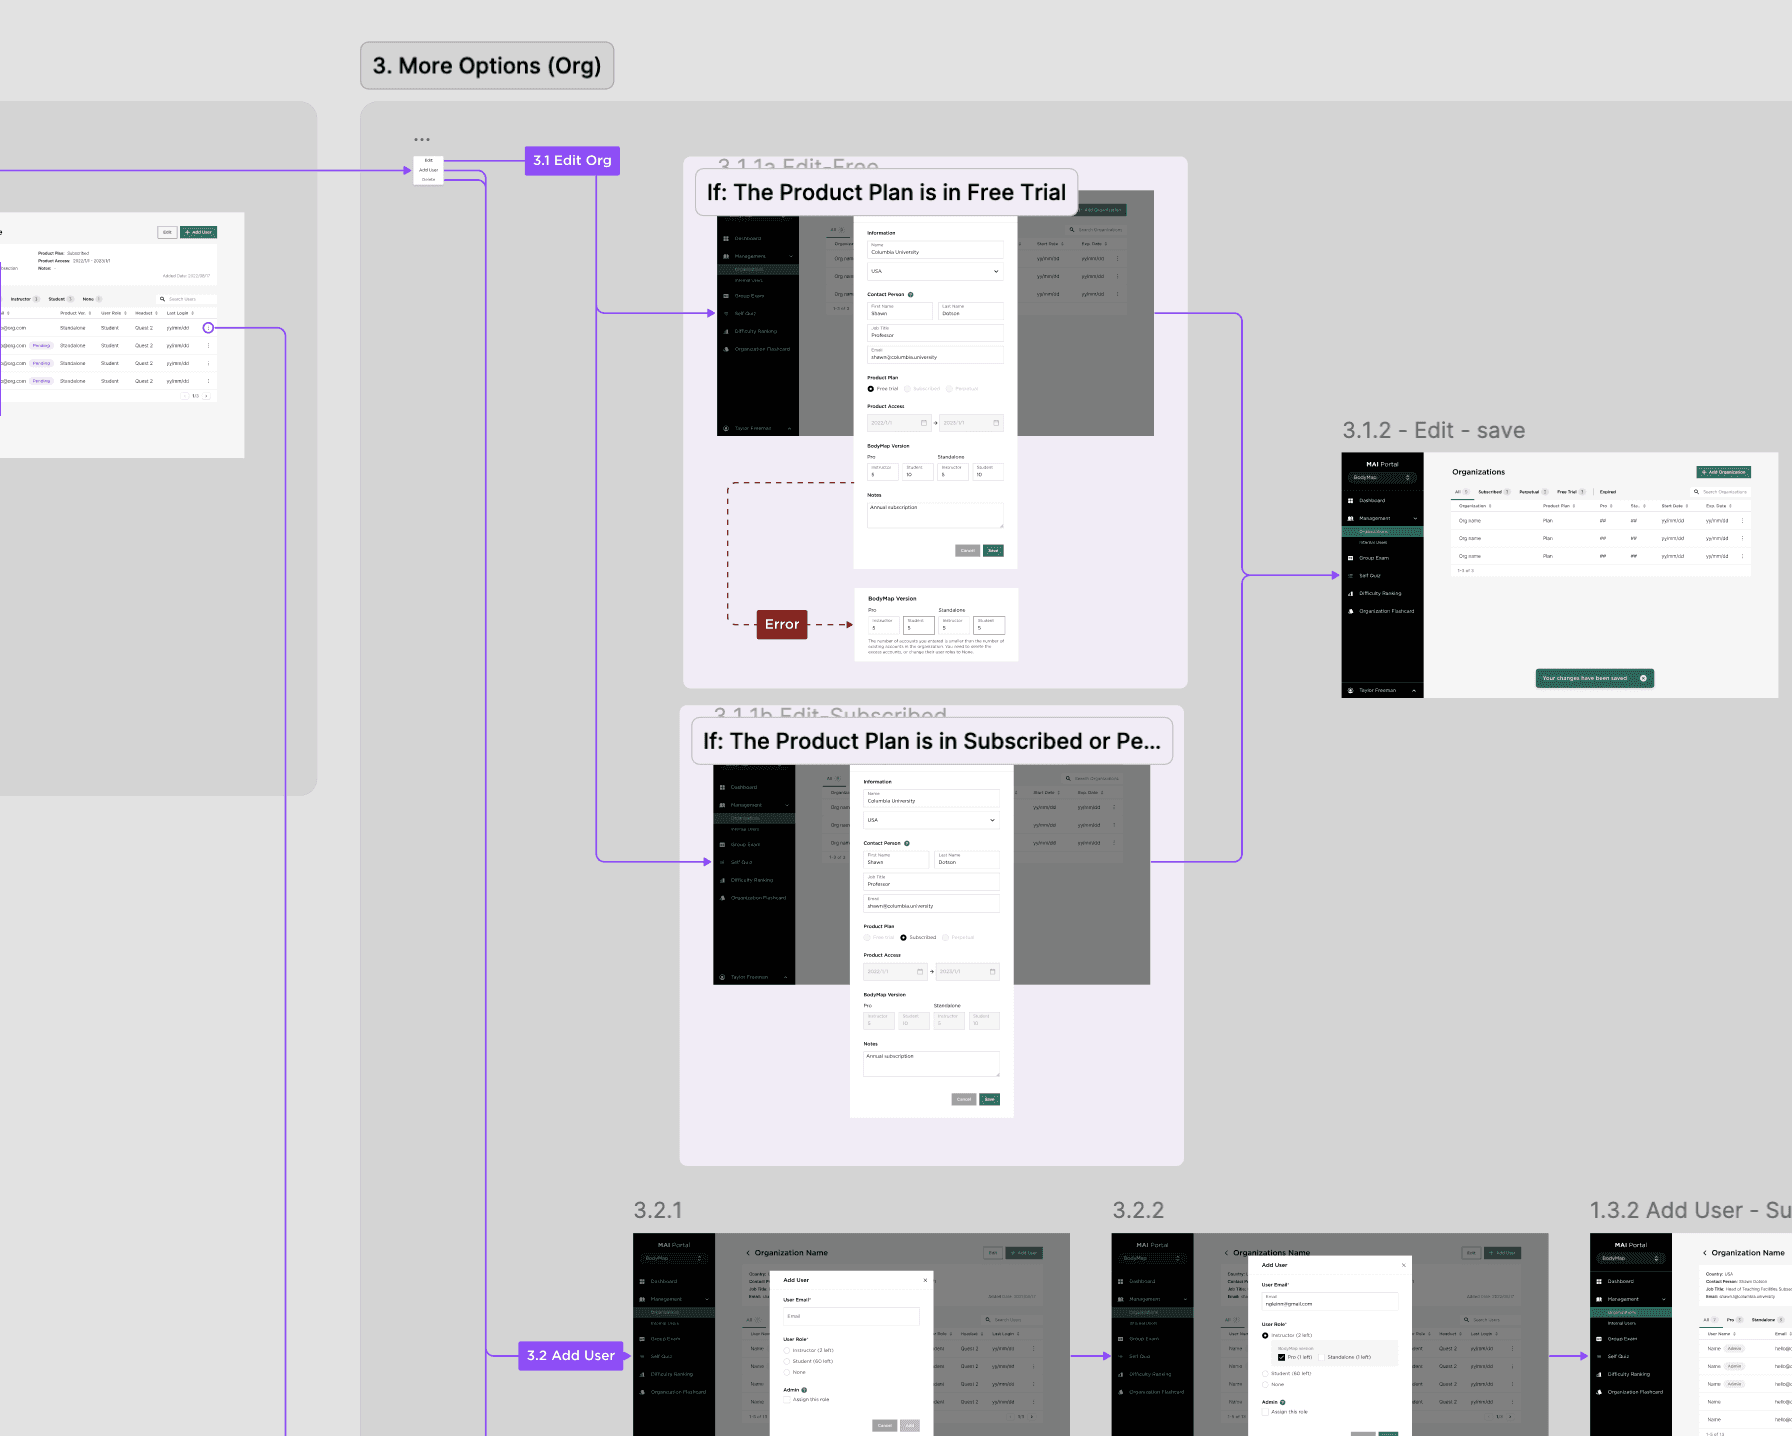1792x1436 pixels.
Task: Select the '3.1 Edit Org' purple label
Action: click(572, 160)
